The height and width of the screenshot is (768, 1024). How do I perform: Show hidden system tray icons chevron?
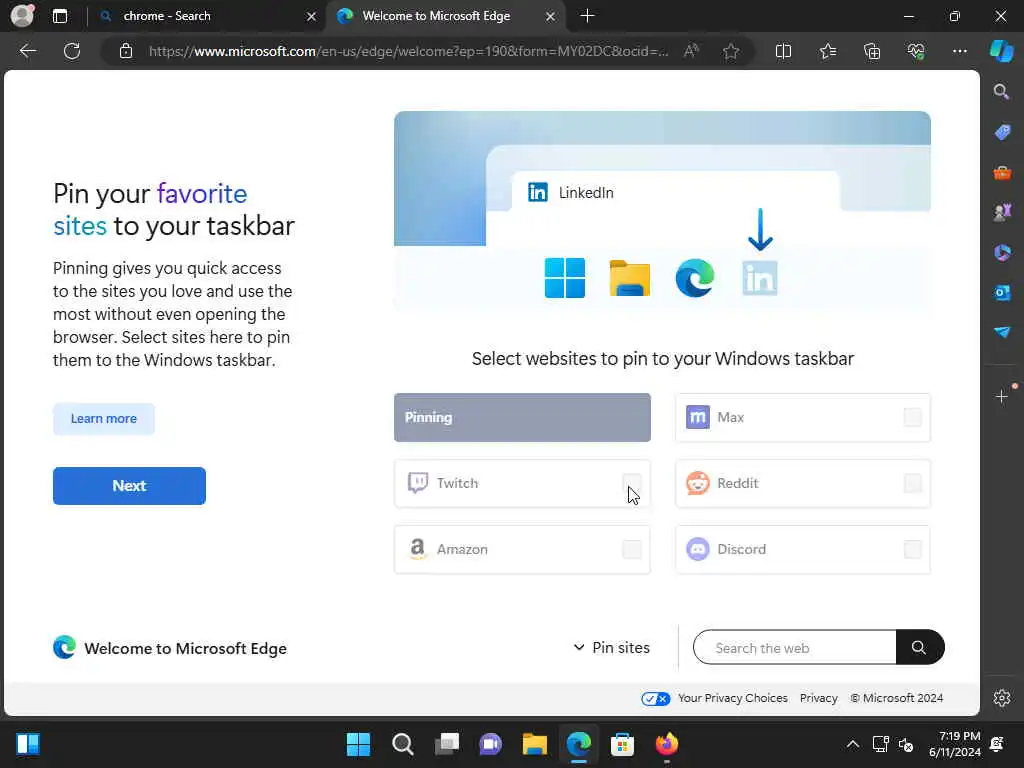pyautogui.click(x=853, y=744)
